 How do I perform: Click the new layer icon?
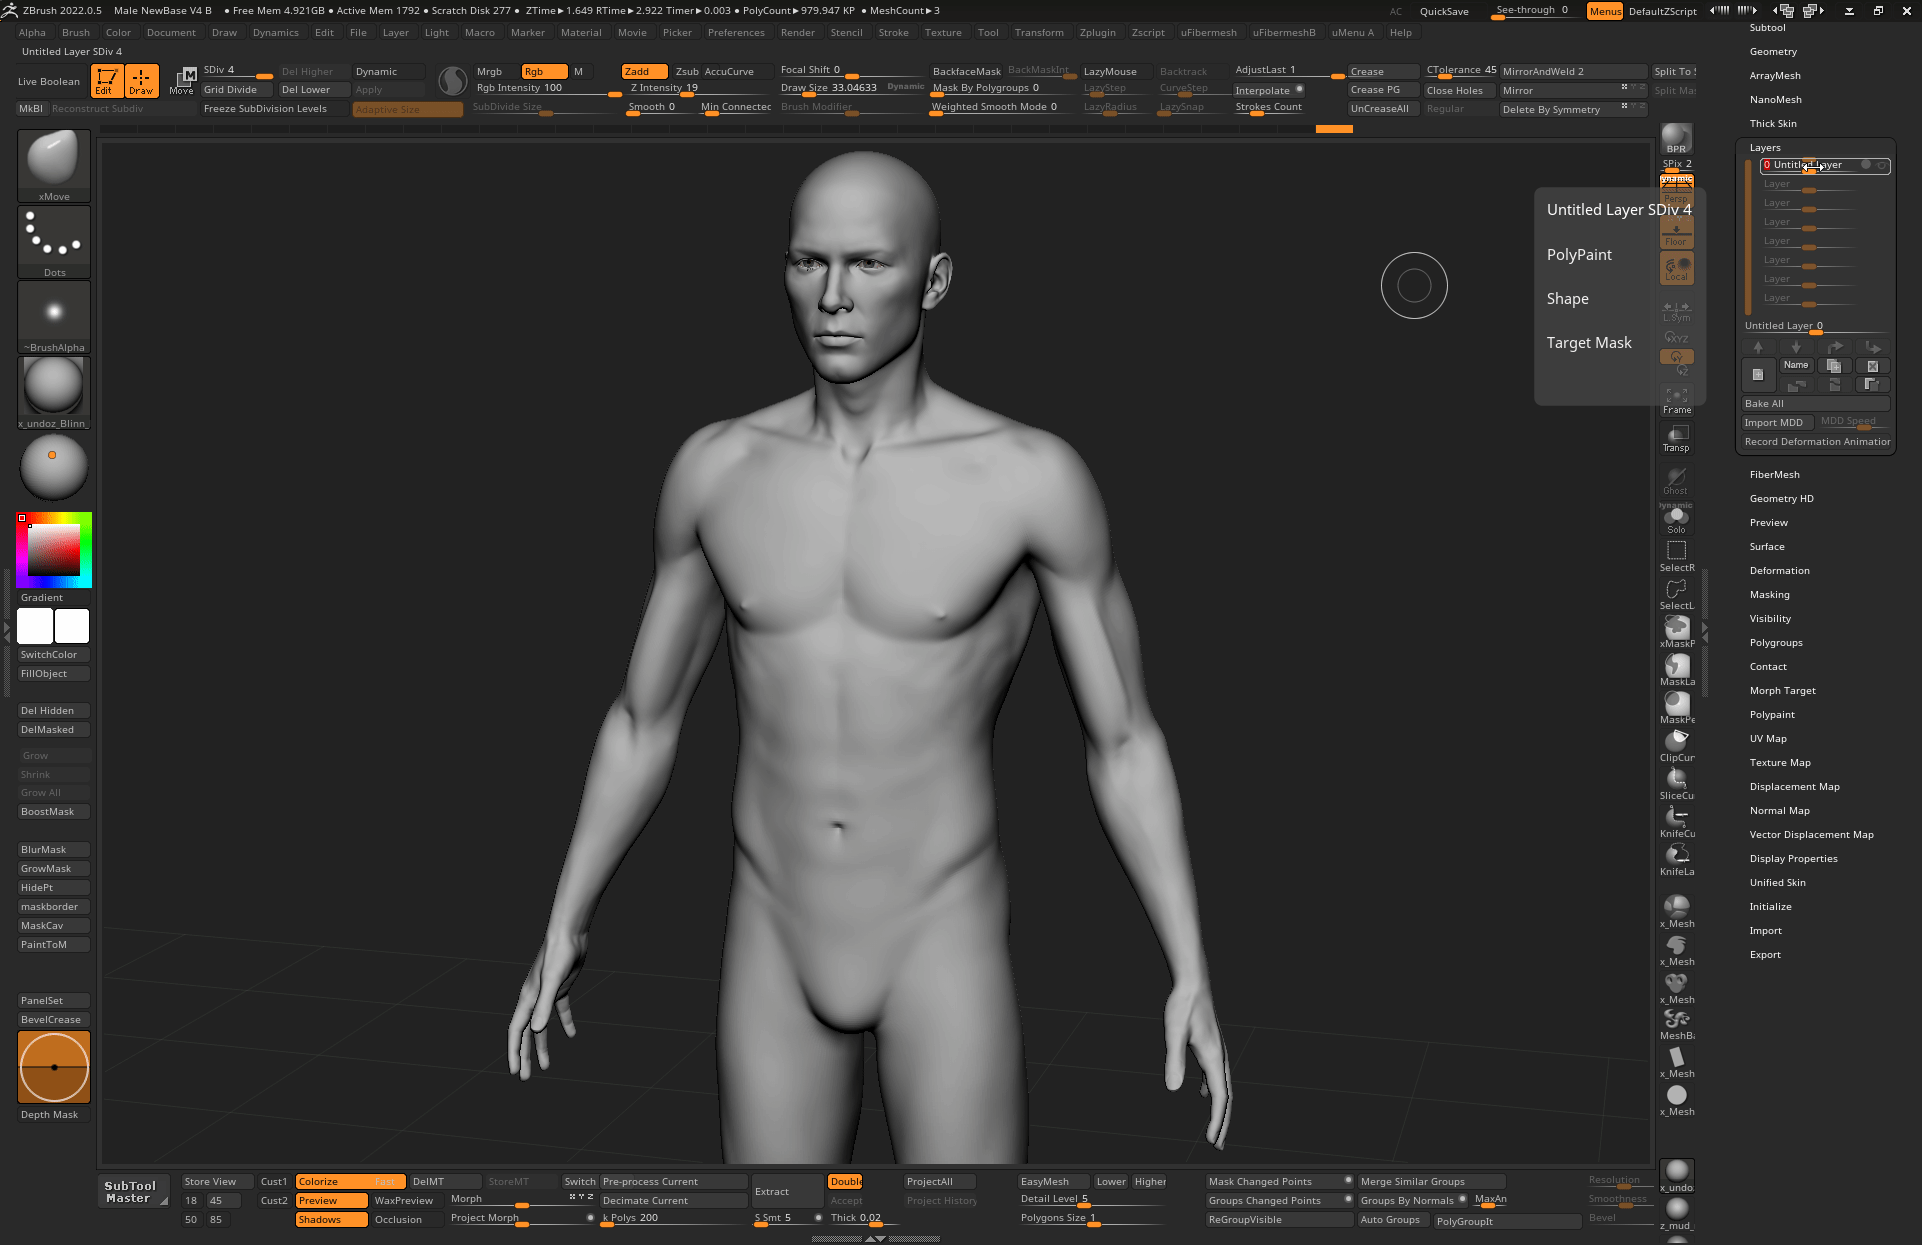1758,374
